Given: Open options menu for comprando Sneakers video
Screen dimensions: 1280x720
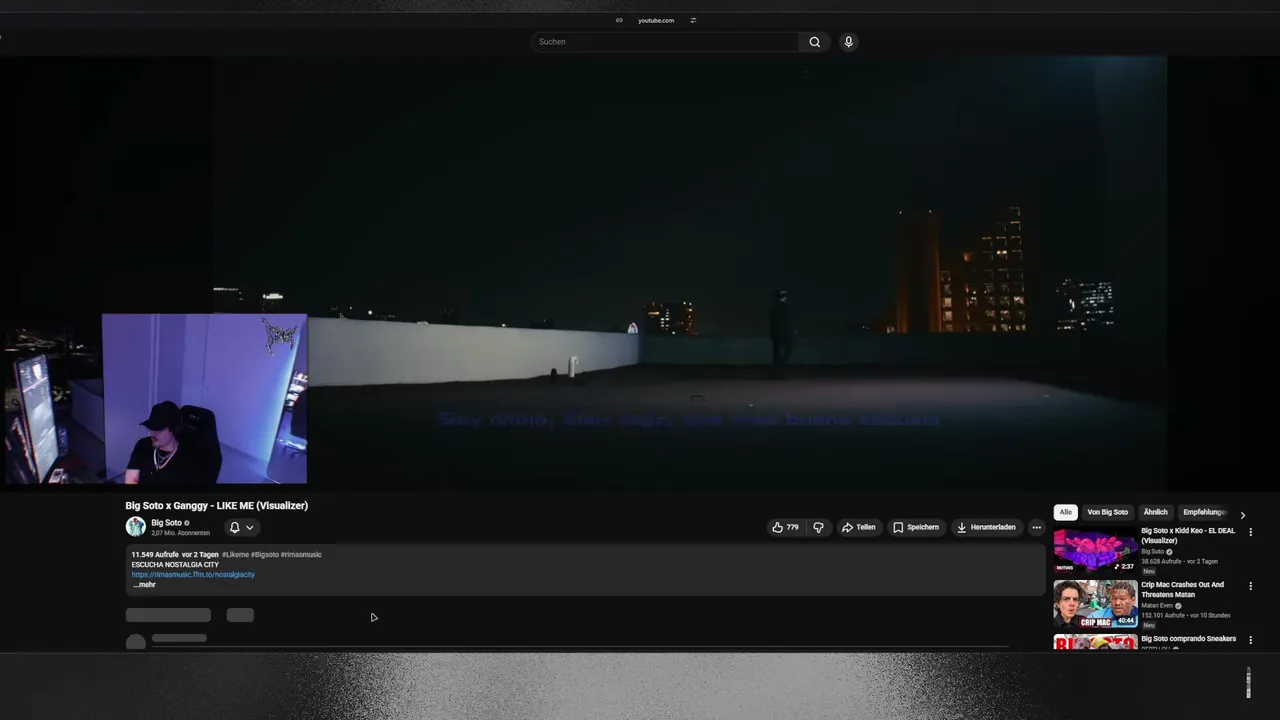Looking at the screenshot, I should point(1250,640).
